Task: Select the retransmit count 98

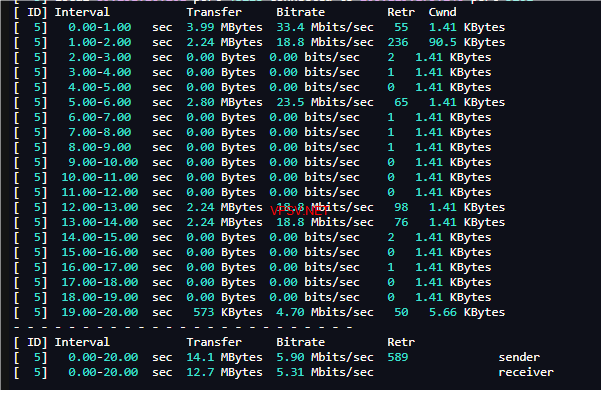Action: (401, 207)
